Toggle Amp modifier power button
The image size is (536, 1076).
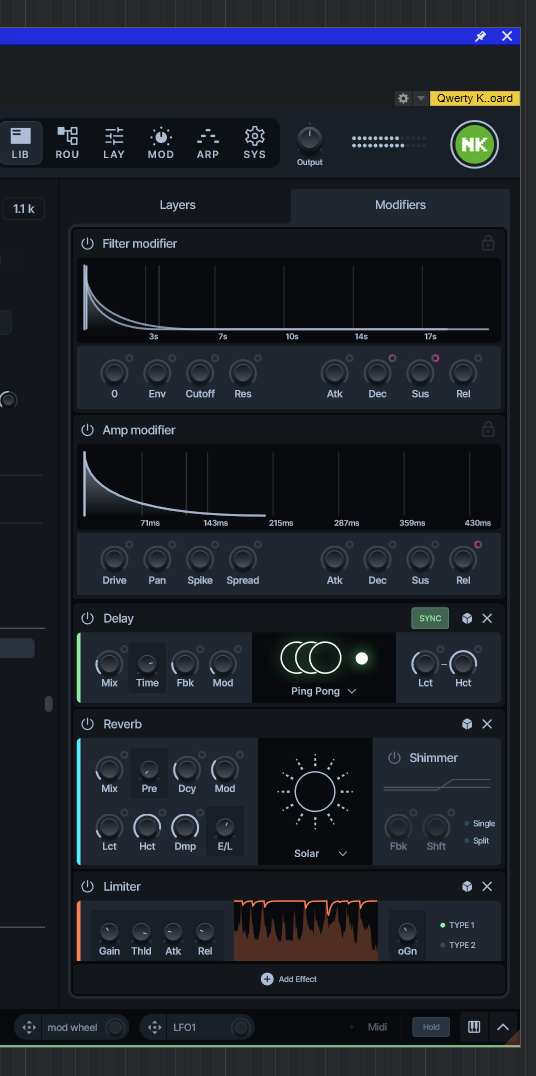(x=87, y=430)
